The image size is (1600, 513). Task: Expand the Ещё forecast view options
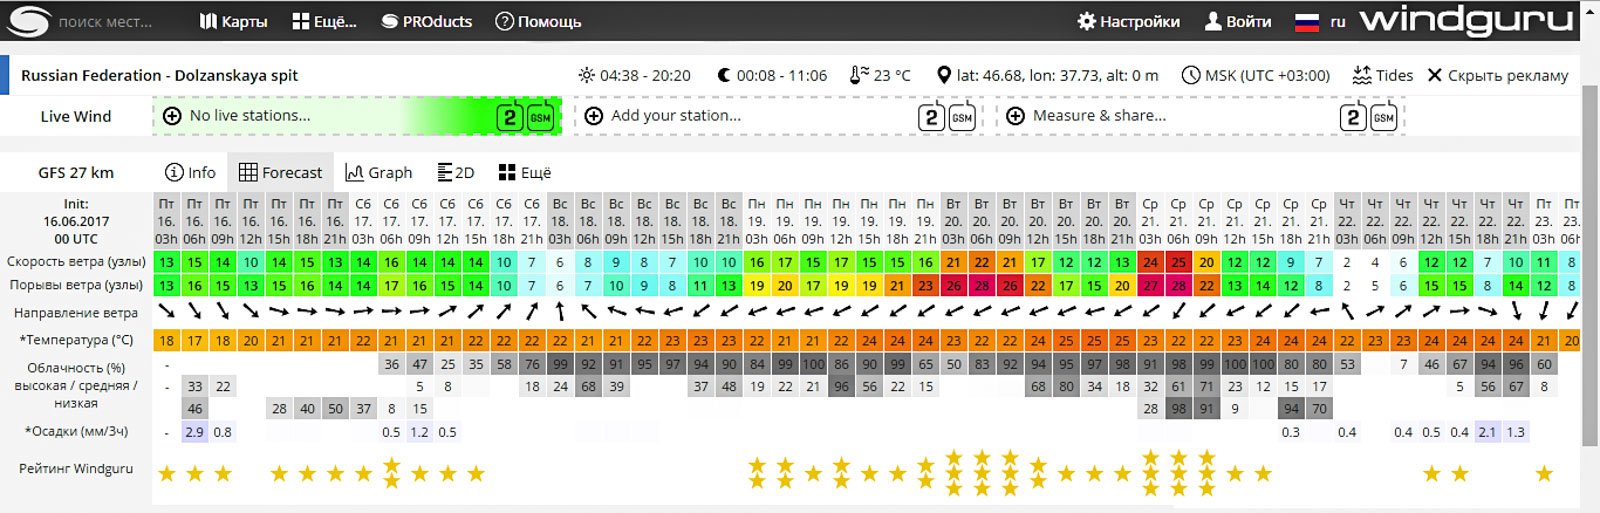click(x=525, y=173)
